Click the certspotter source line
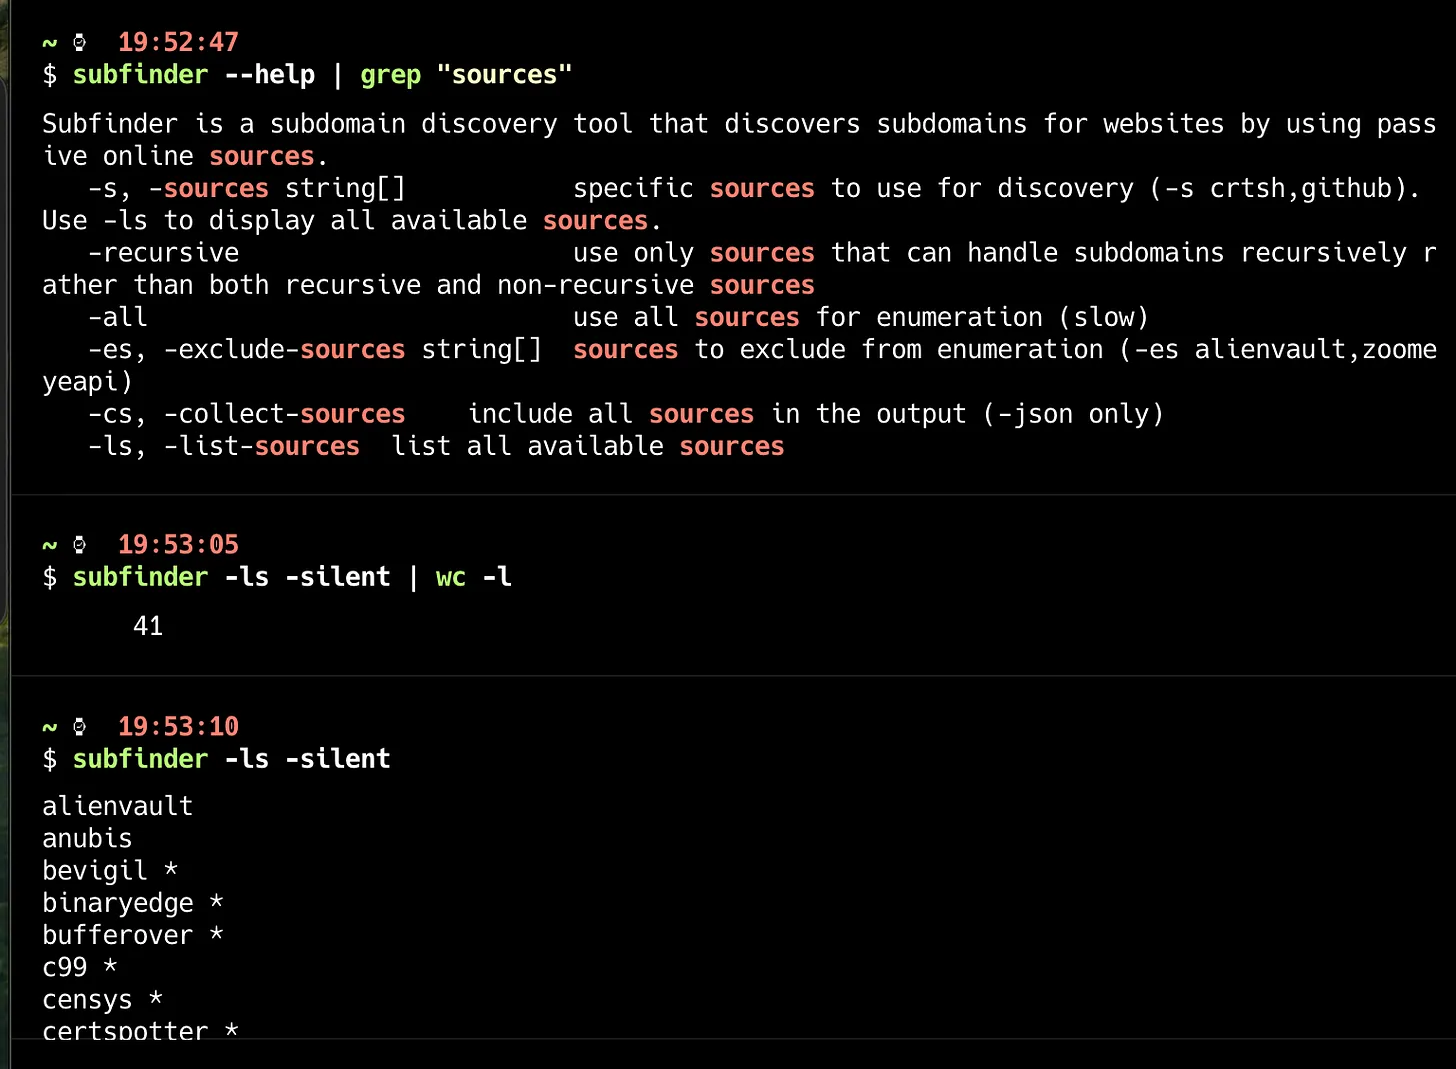The height and width of the screenshot is (1069, 1456). 140,1030
